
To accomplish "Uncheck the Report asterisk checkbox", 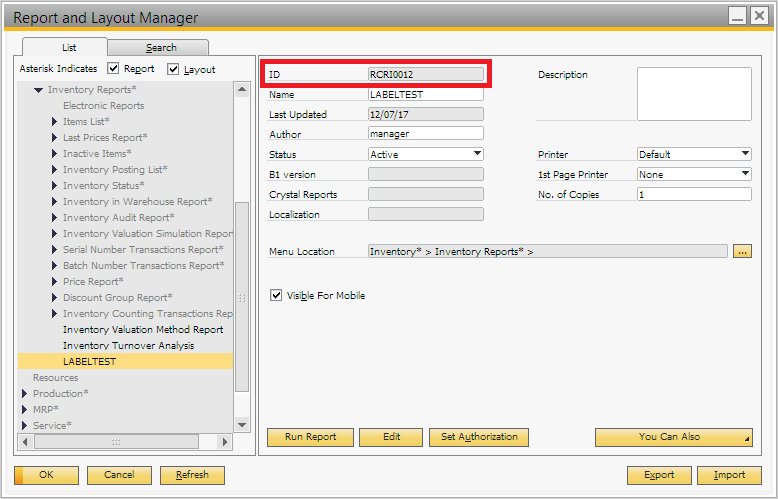I will coord(114,69).
